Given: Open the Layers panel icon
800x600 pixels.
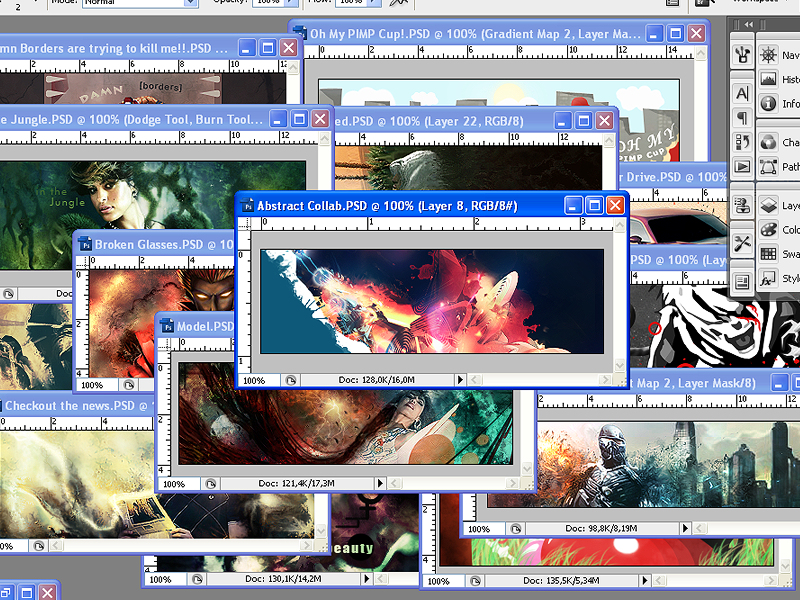Looking at the screenshot, I should [768, 205].
